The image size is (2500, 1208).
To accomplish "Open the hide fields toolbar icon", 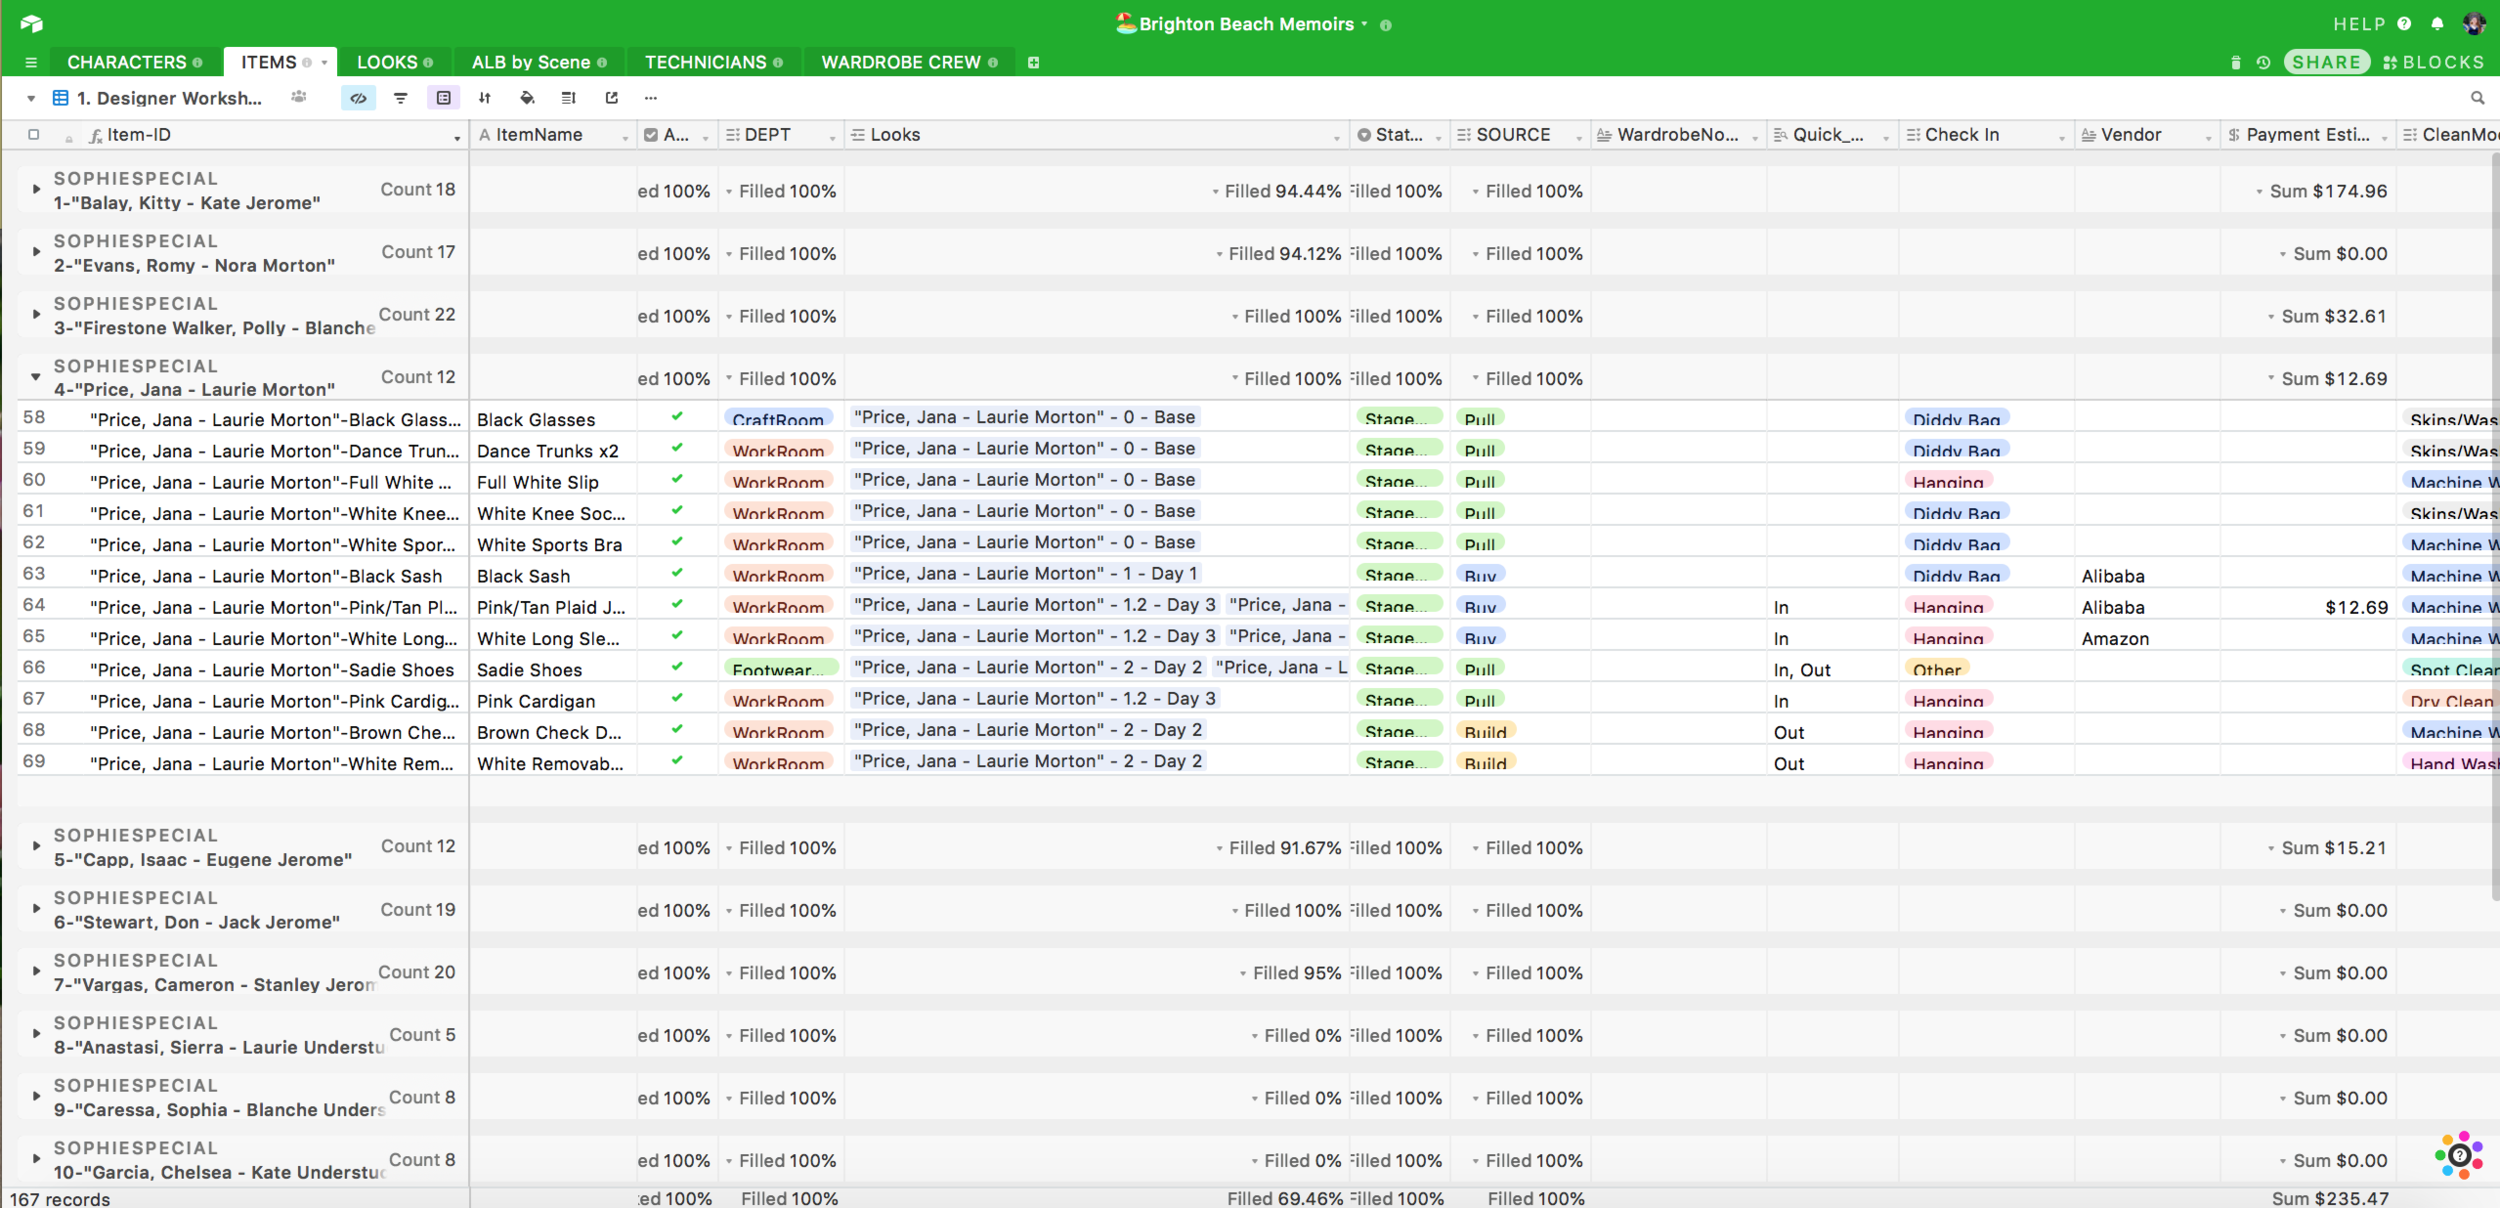I will [358, 98].
